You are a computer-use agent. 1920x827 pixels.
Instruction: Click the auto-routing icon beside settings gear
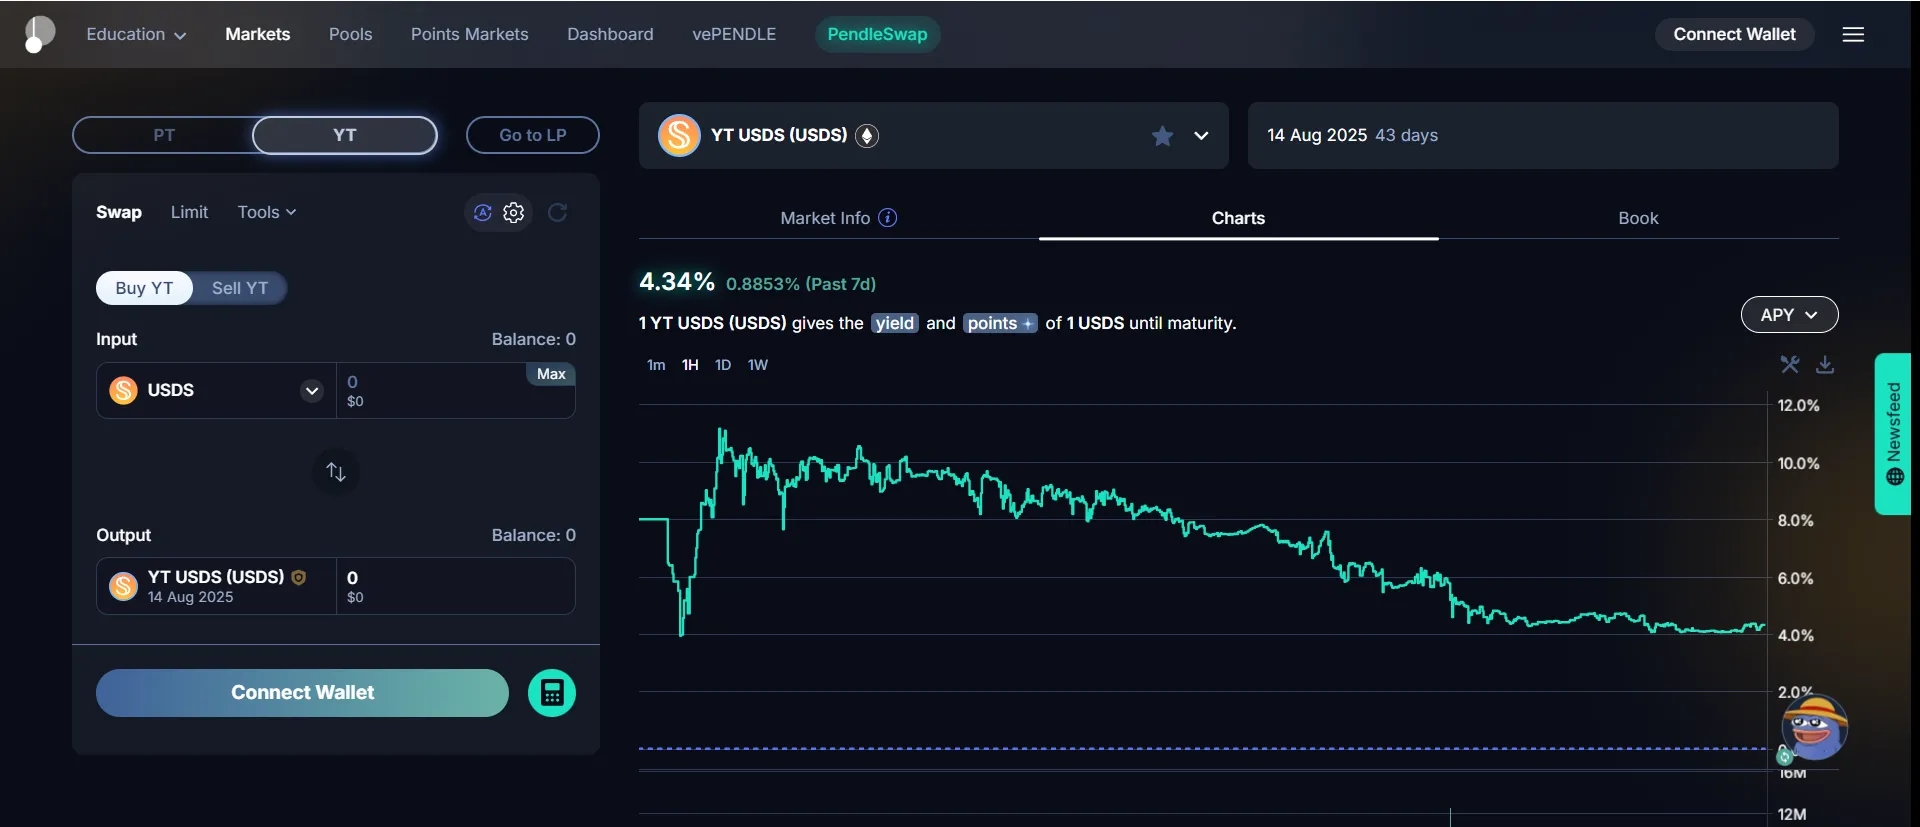pyautogui.click(x=482, y=212)
